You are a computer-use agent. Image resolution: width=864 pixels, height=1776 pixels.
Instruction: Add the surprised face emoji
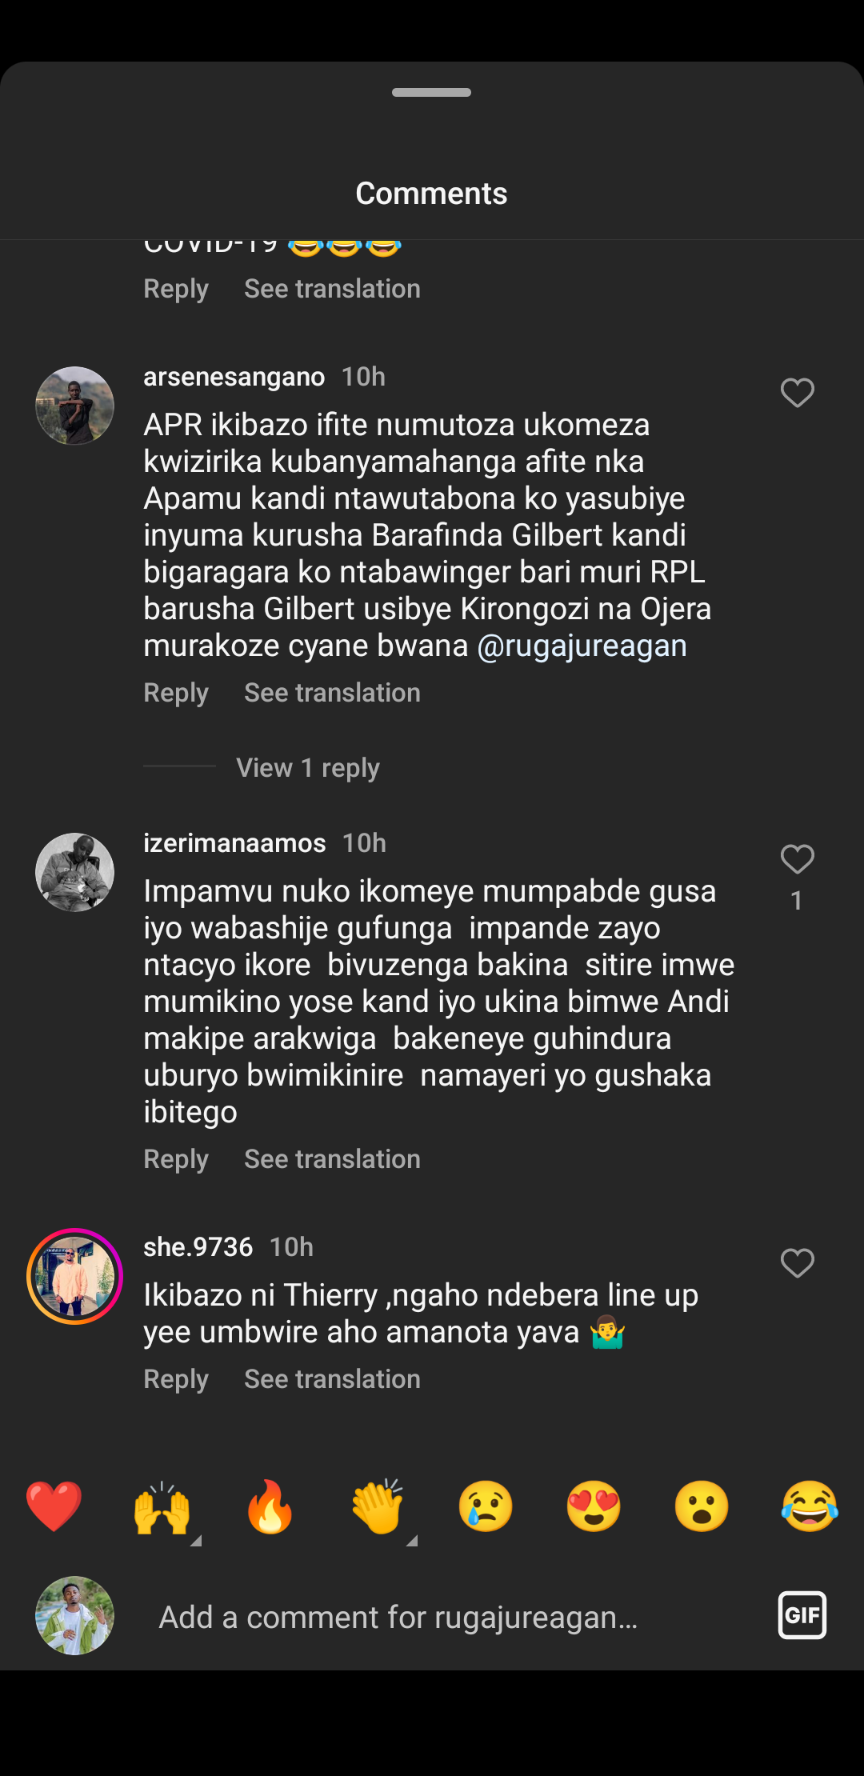click(702, 1506)
